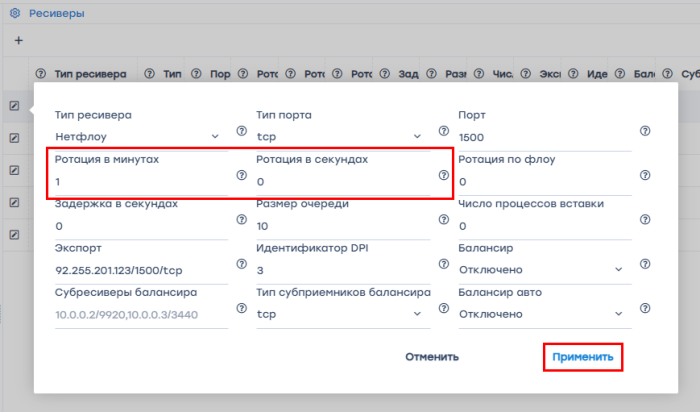Click help icon for Размер очереди

pos(442,221)
